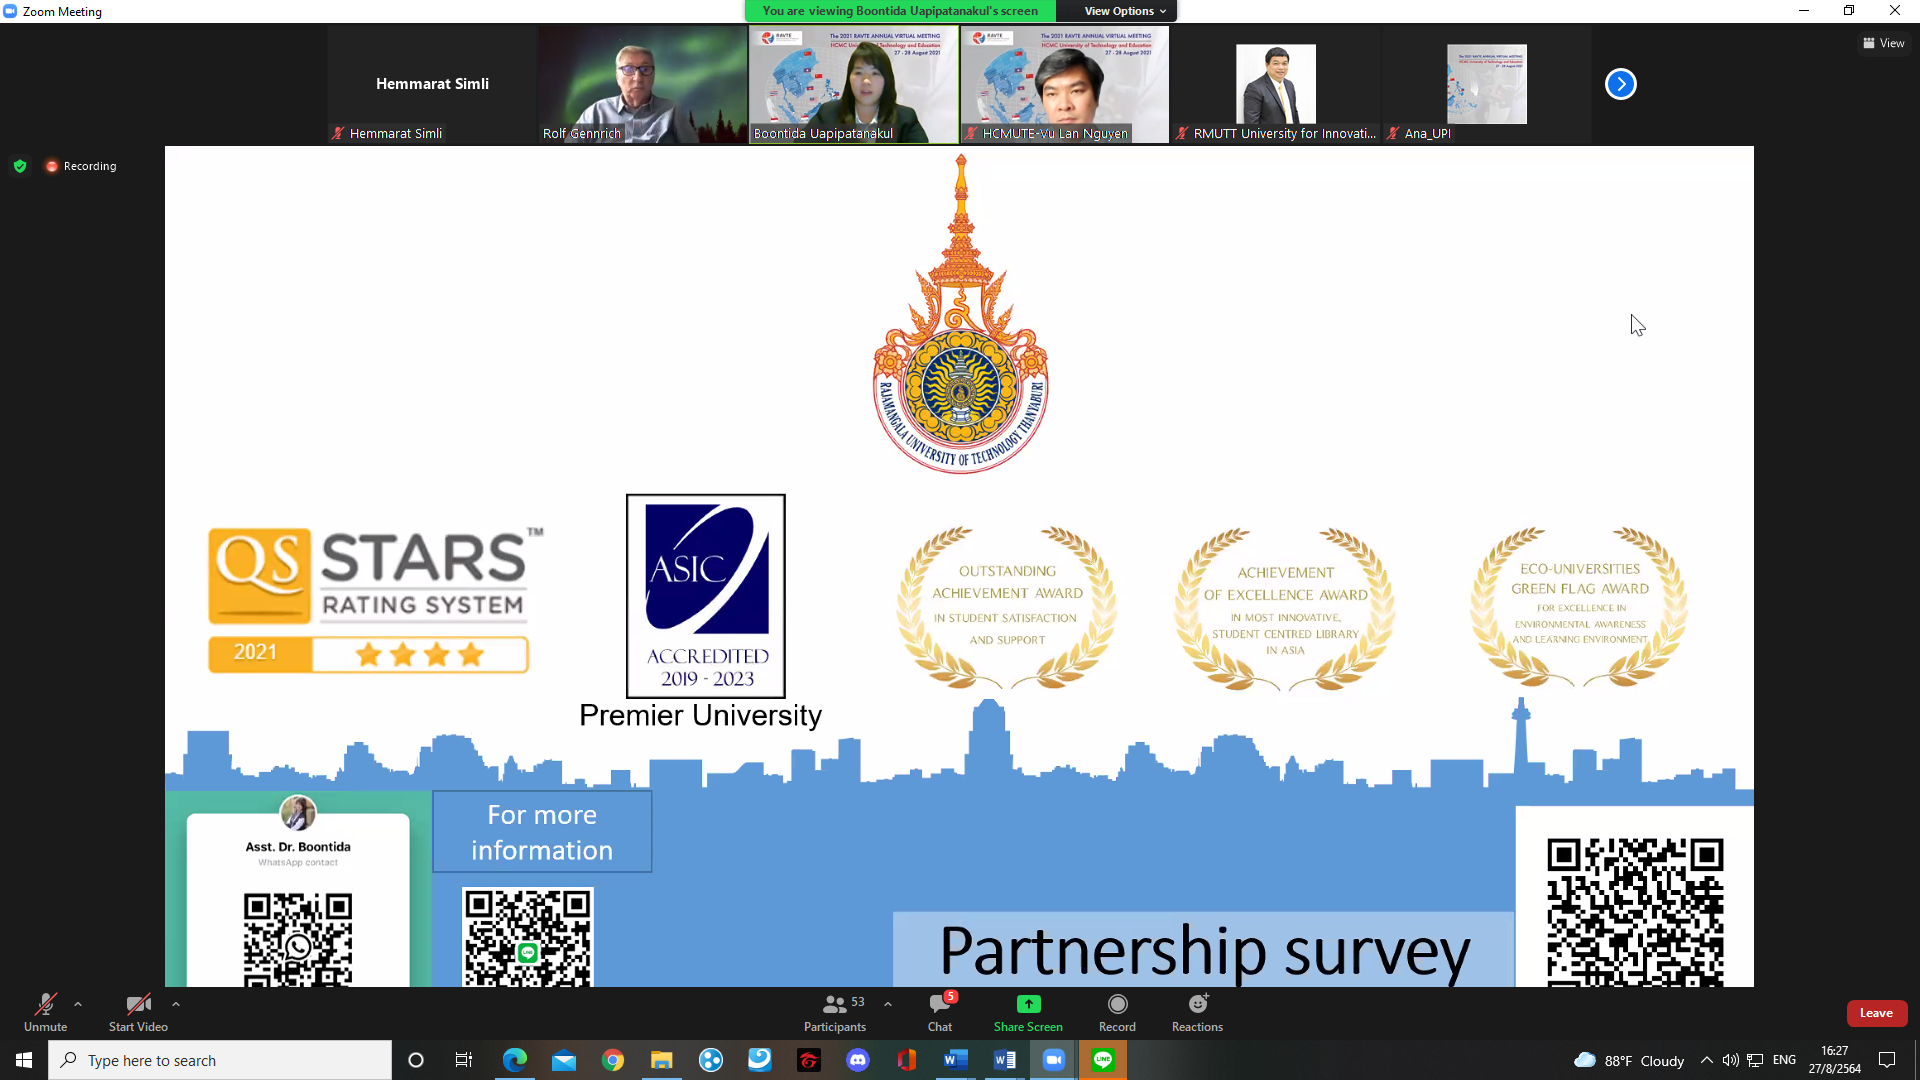
Task: Select HCMUTE-Vu Lan Nguyen video tile
Action: click(1065, 84)
